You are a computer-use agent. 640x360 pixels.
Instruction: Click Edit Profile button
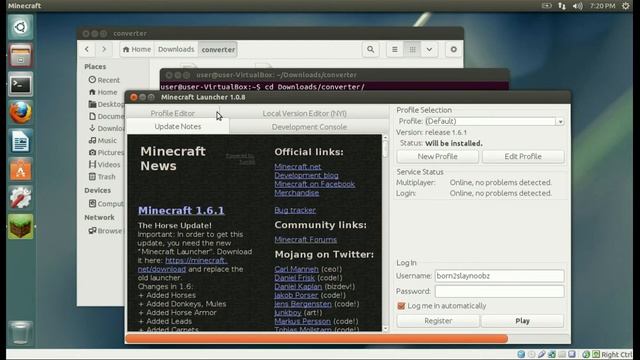pyautogui.click(x=523, y=156)
